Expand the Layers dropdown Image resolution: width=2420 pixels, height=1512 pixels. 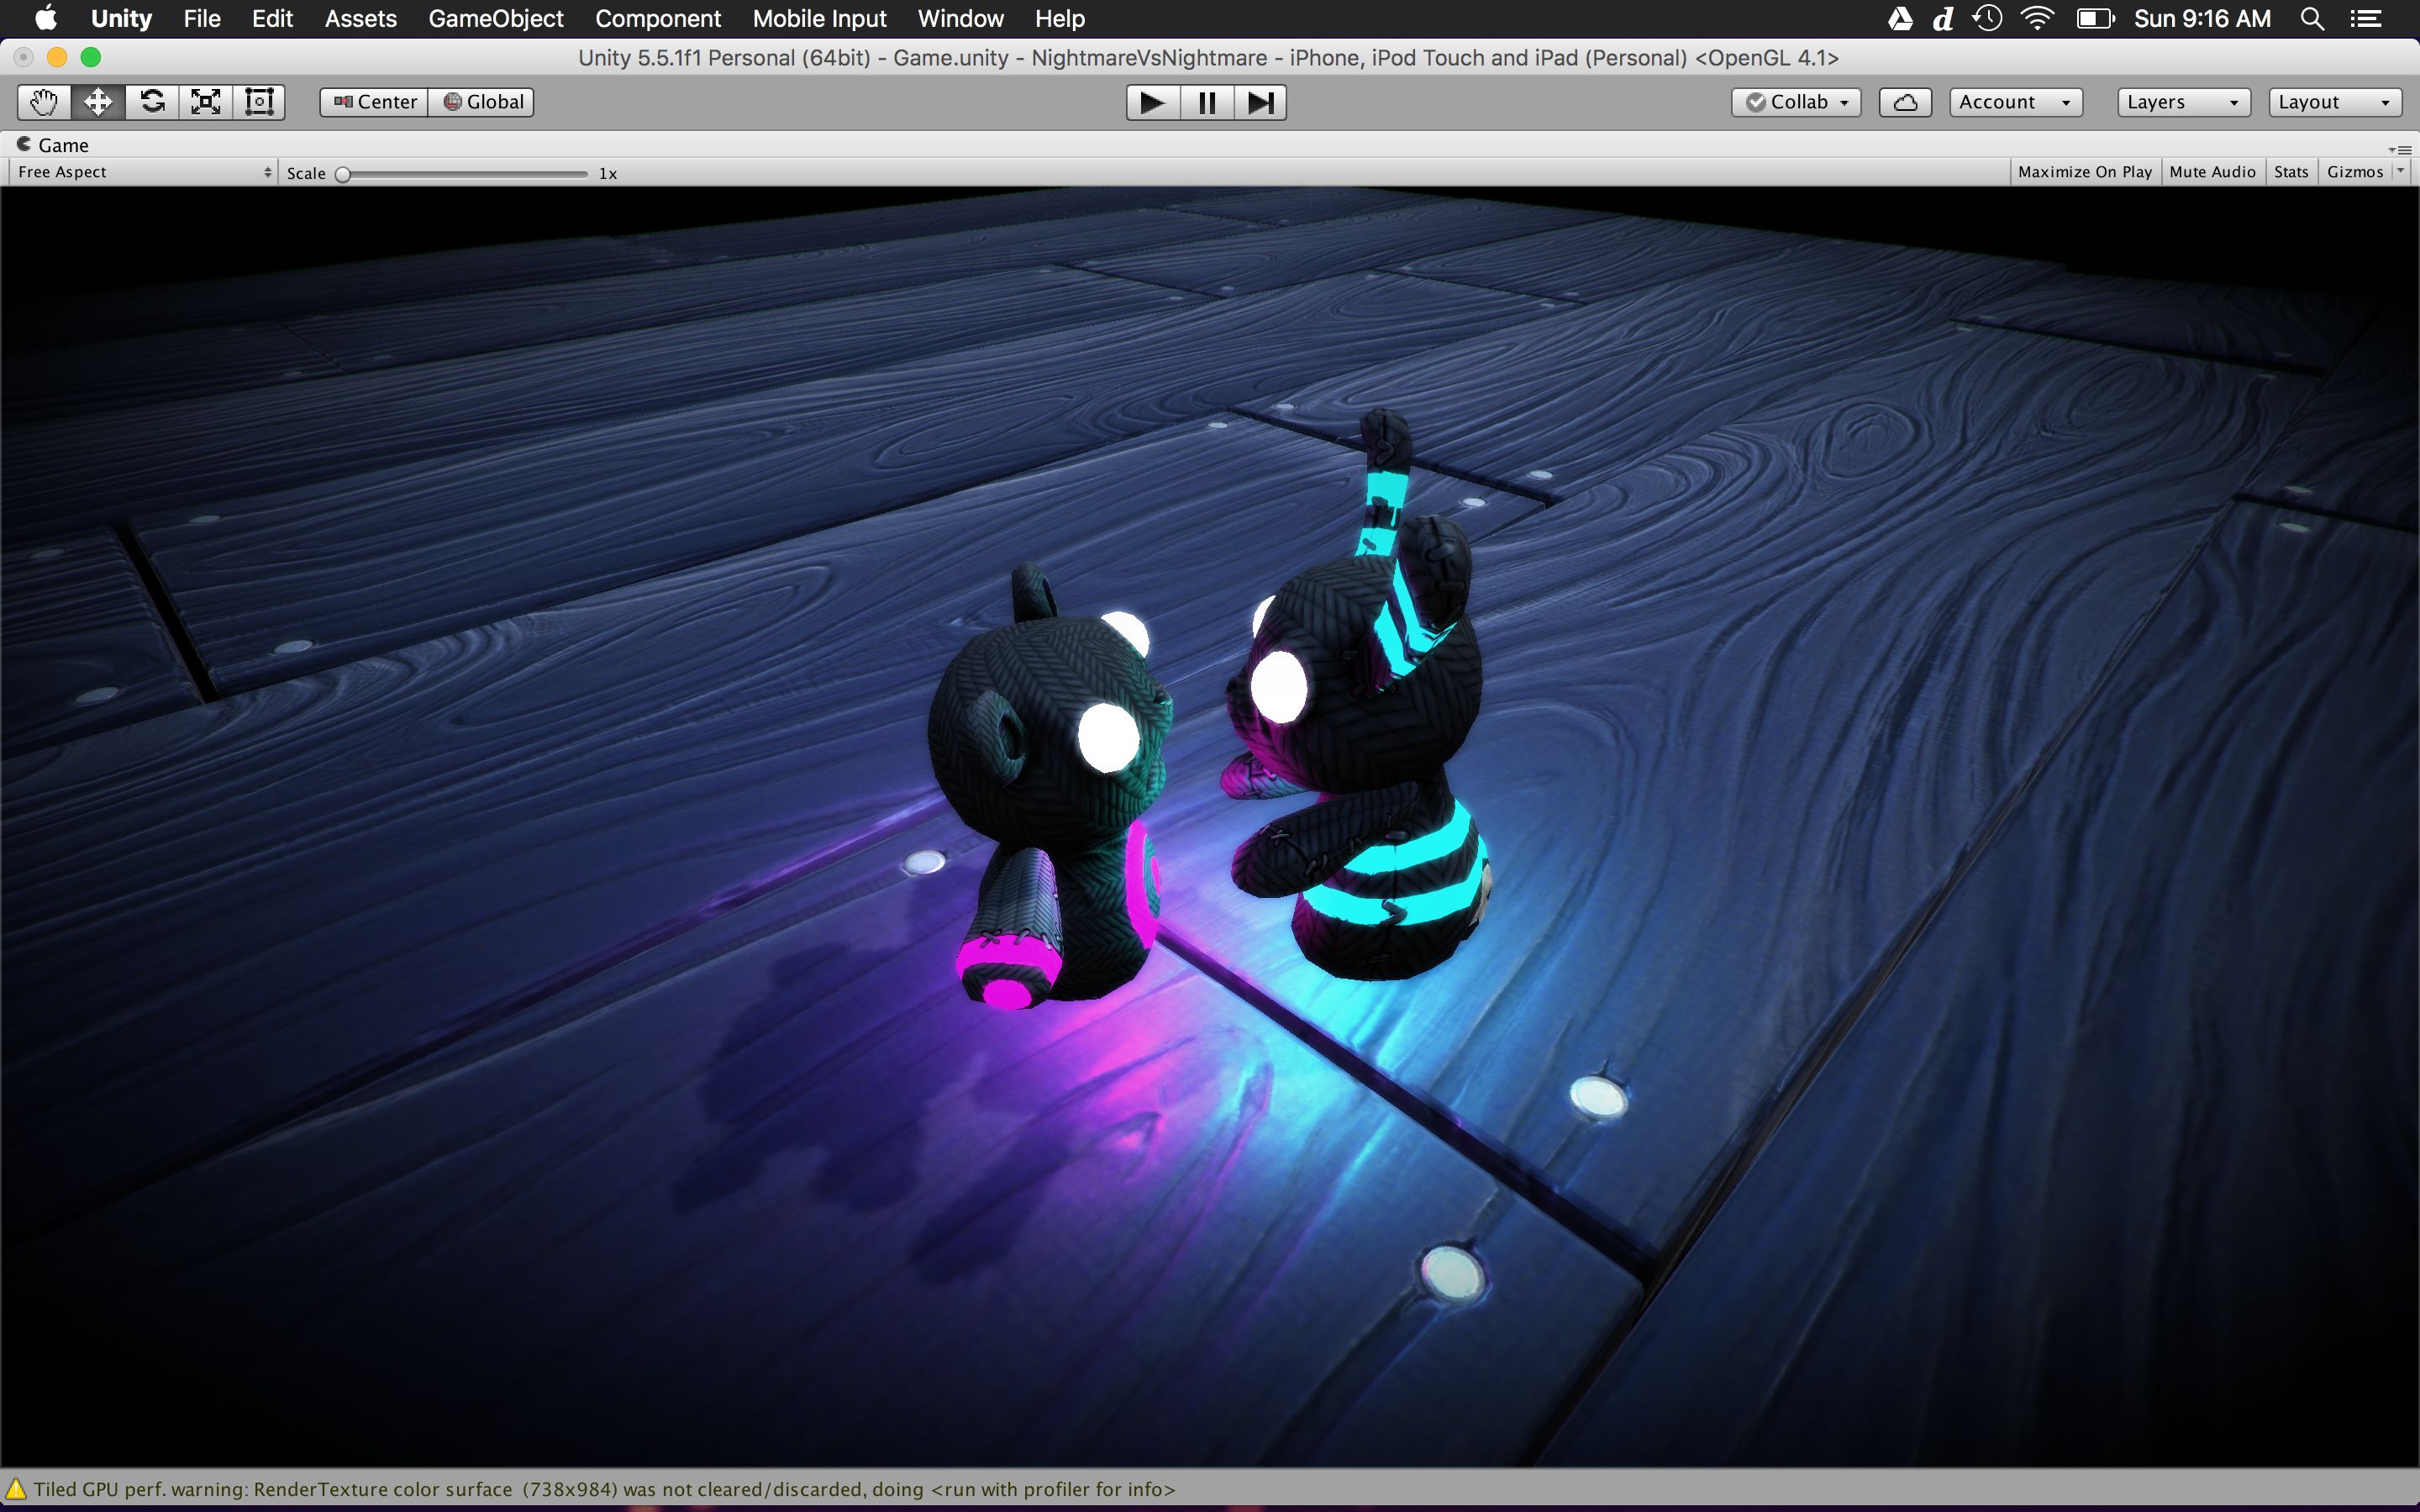pyautogui.click(x=2183, y=102)
